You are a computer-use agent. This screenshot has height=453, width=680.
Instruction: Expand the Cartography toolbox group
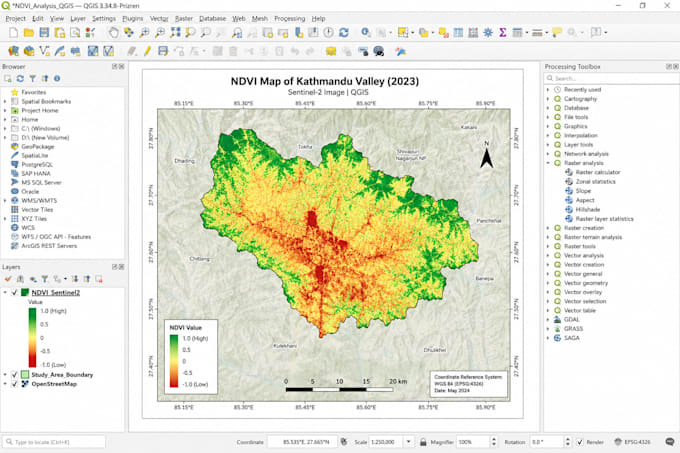point(548,99)
